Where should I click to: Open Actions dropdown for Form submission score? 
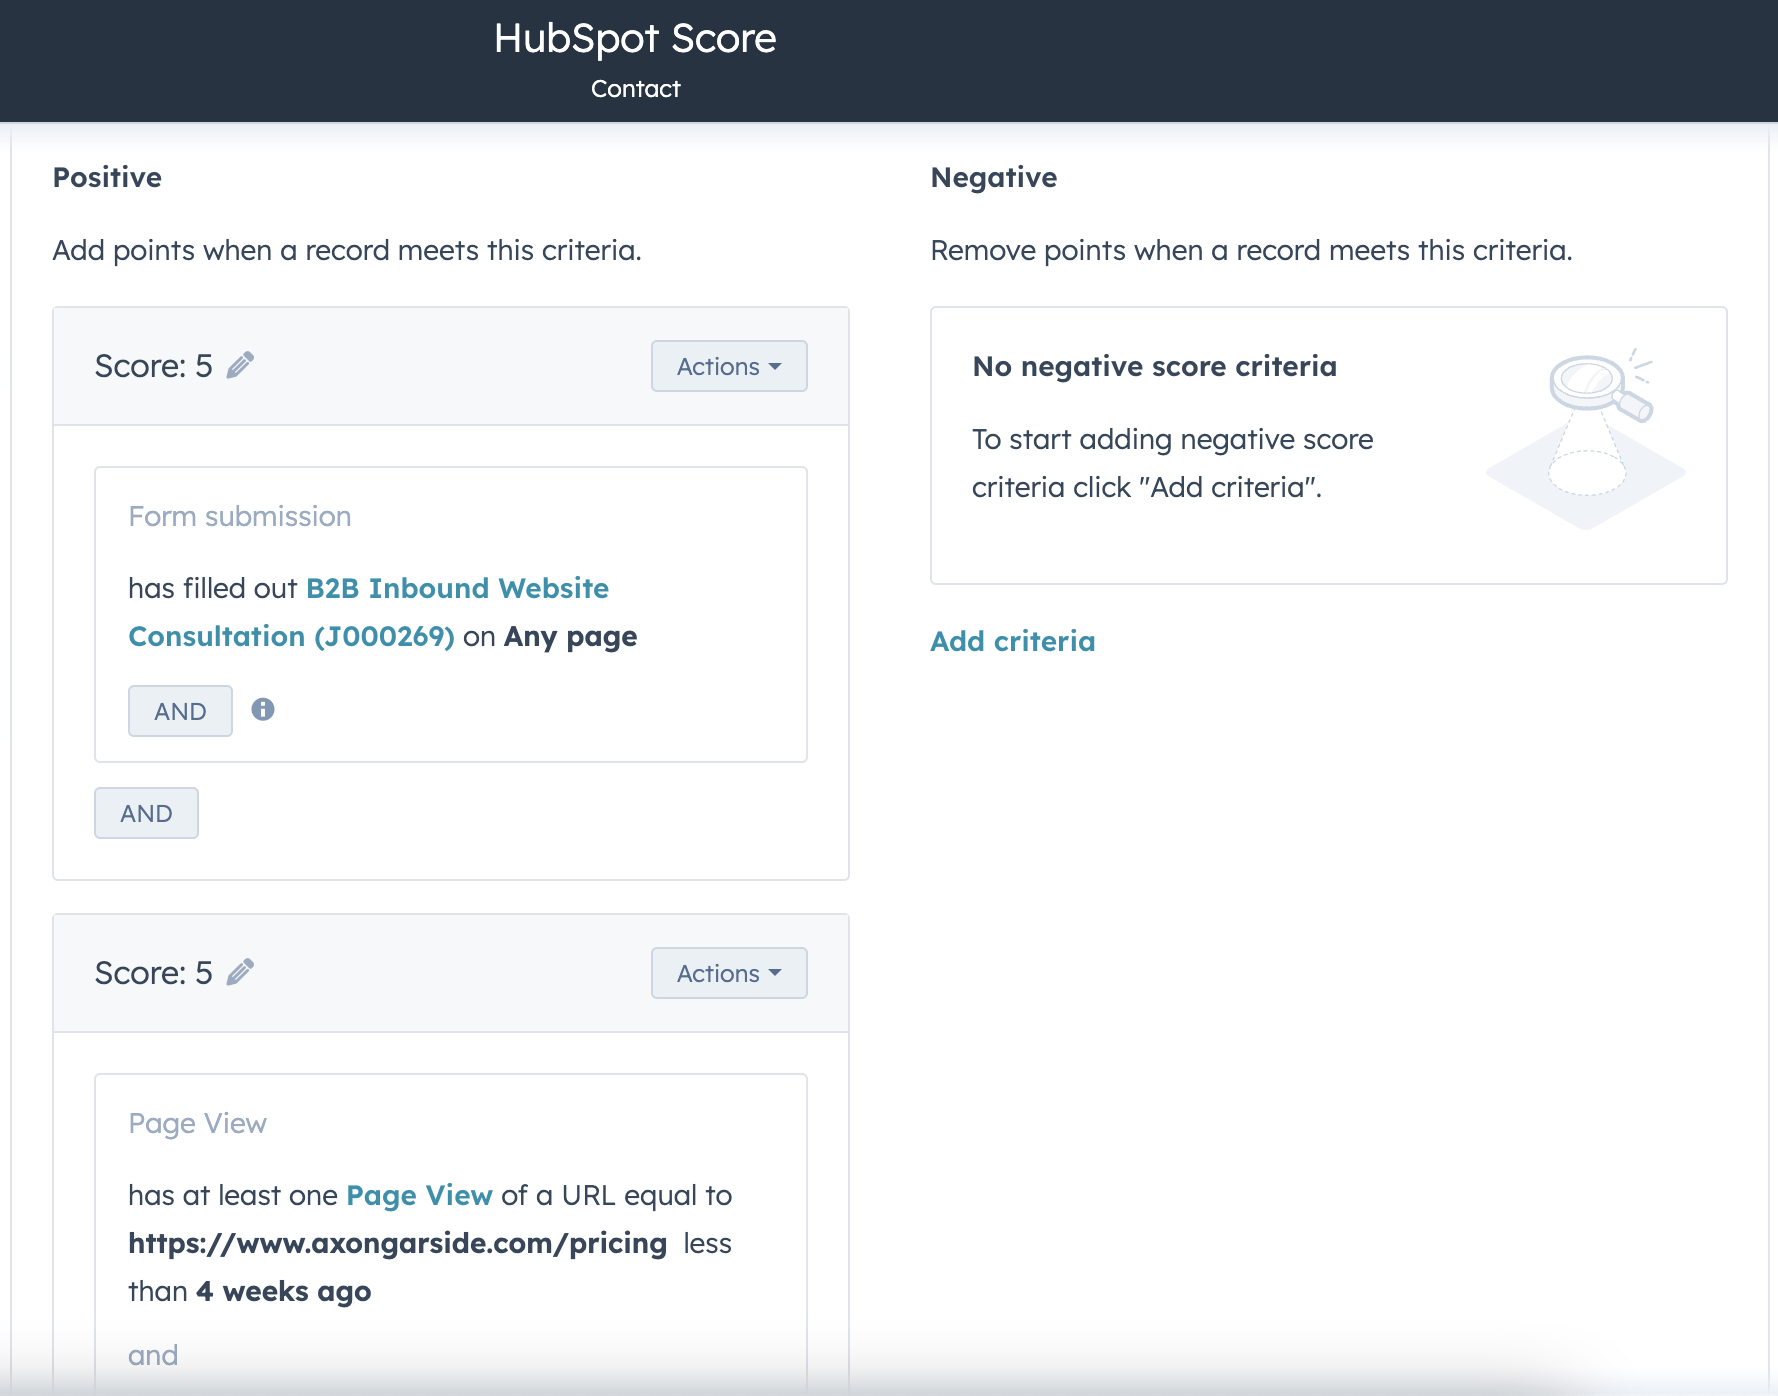[729, 366]
